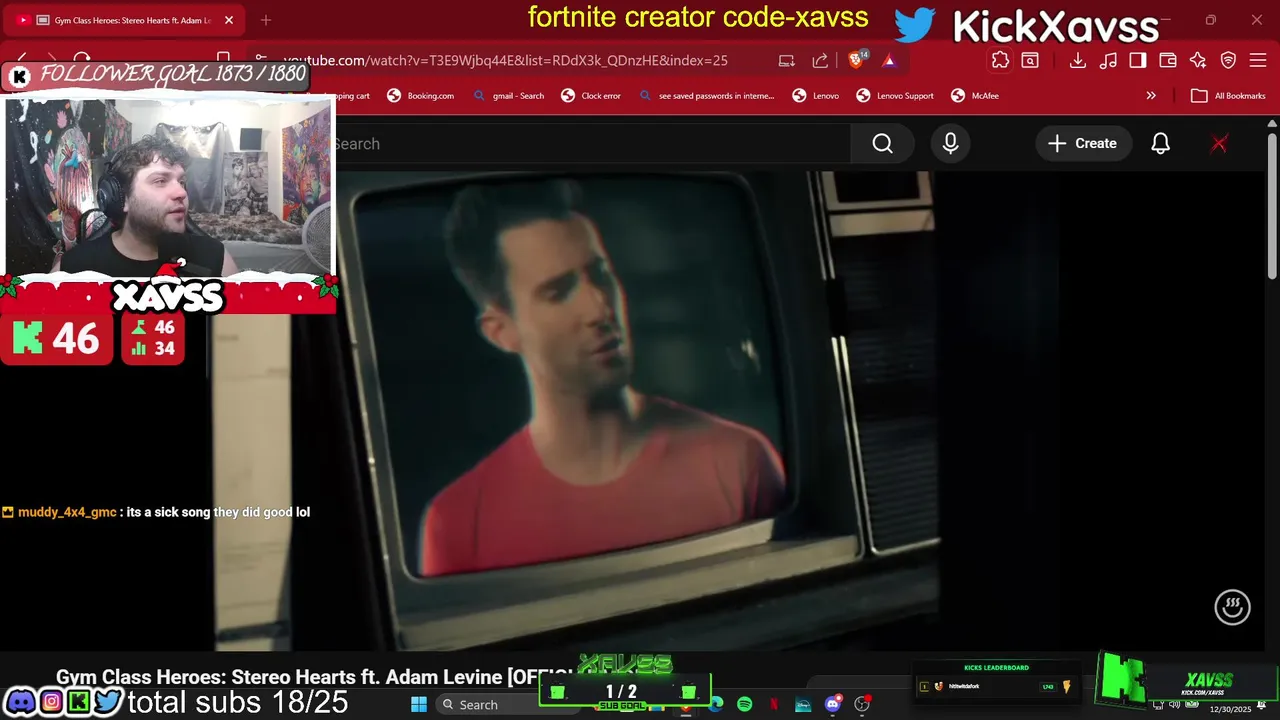Viewport: 1280px width, 720px height.
Task: Open Brave Shields lion icon
Action: (x=857, y=60)
